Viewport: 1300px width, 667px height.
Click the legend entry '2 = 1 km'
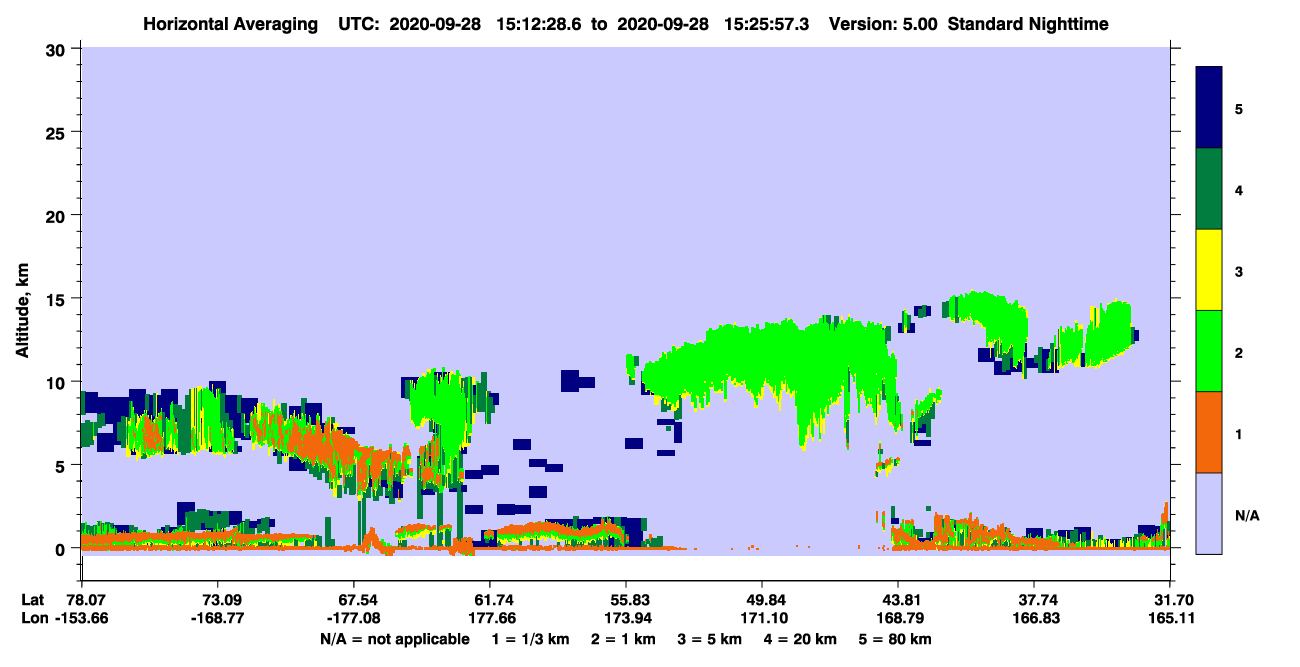[x=622, y=639]
